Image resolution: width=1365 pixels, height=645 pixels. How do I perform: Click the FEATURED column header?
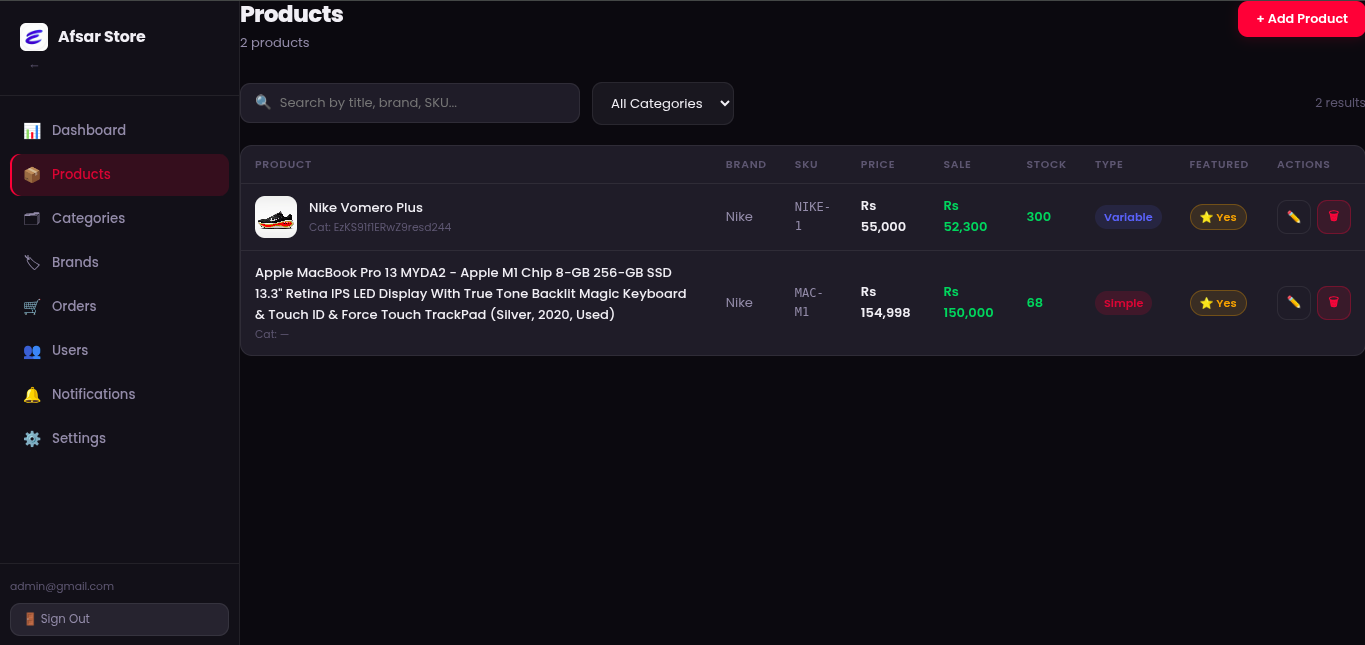[x=1219, y=164]
